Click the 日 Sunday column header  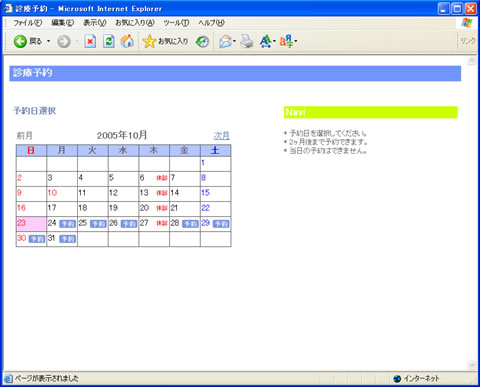pos(31,150)
